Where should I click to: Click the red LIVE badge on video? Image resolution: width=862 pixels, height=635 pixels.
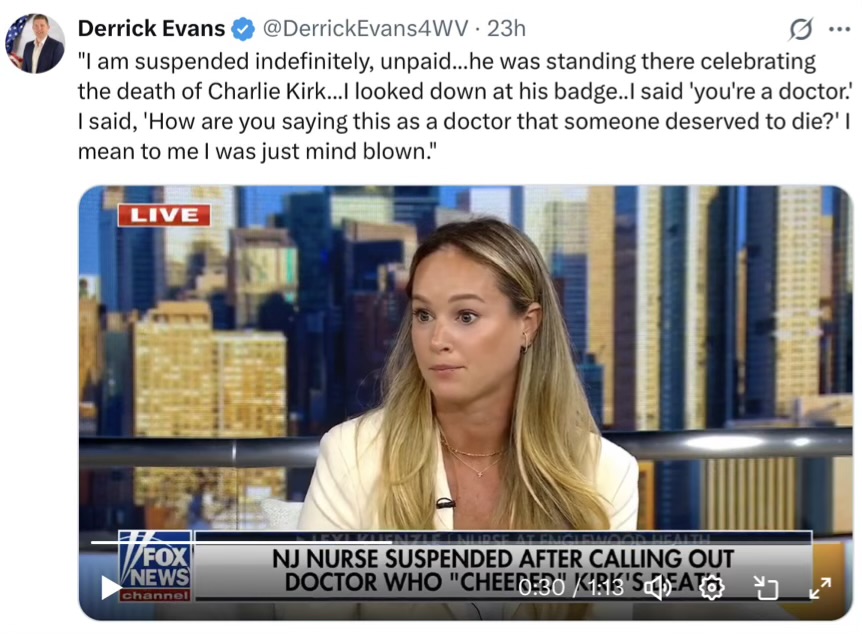pos(164,215)
